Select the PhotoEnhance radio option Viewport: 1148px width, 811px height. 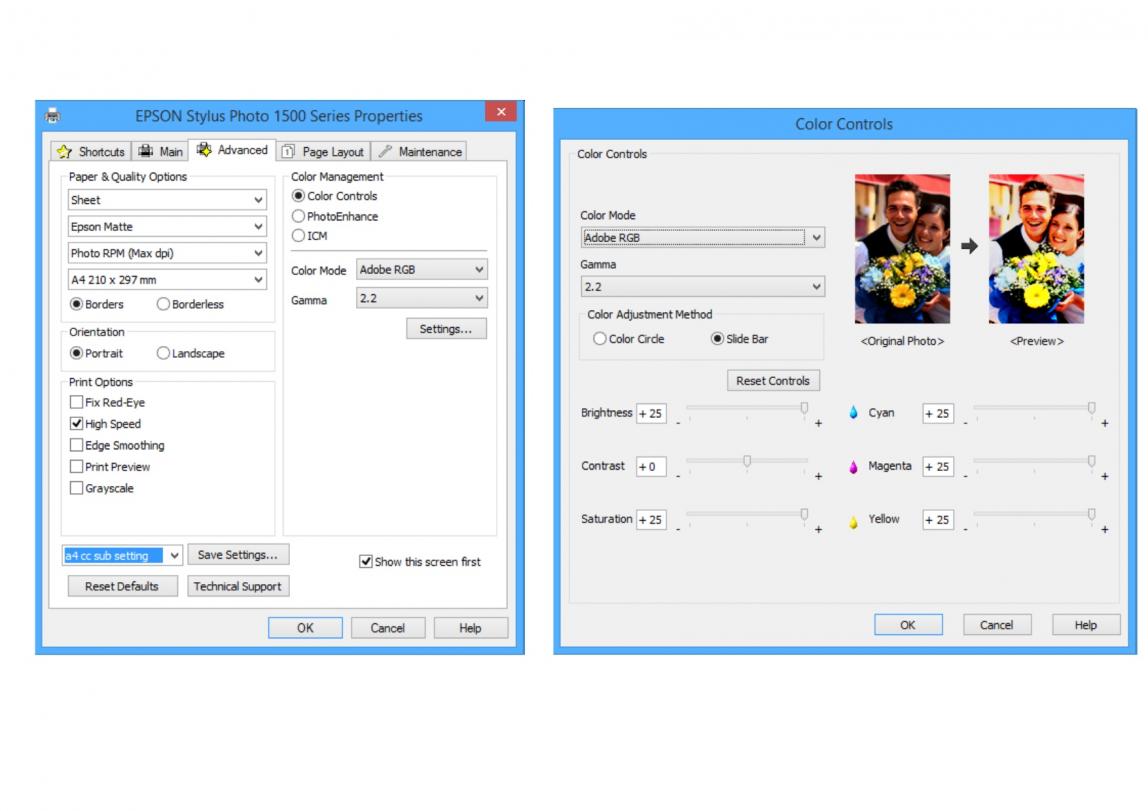(x=298, y=216)
